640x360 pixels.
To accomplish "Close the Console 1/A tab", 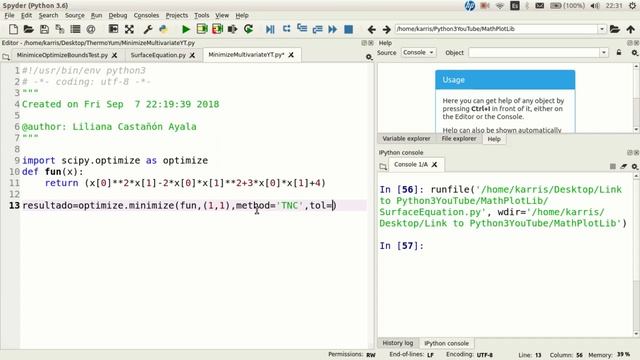I will [435, 164].
